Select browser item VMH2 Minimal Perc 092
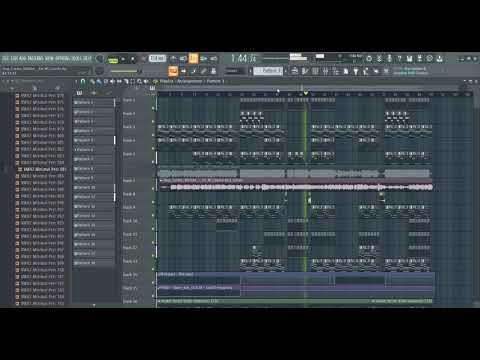480x360 pixels. pos(40,216)
